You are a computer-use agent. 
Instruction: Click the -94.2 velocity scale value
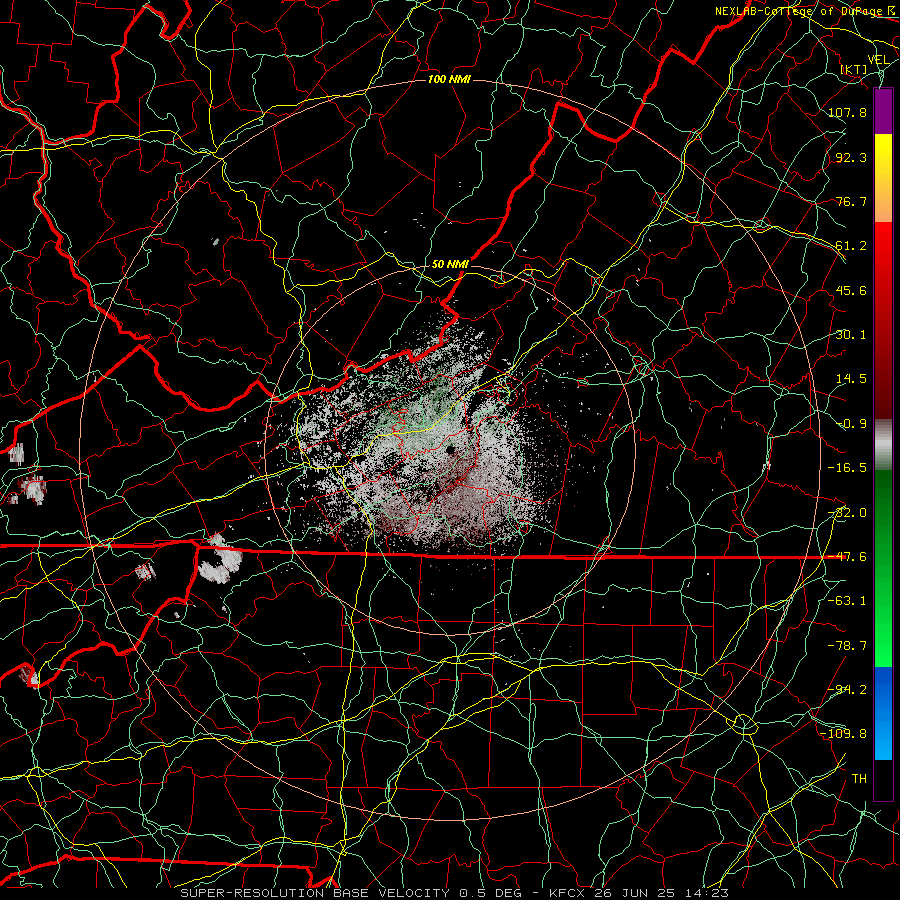click(847, 690)
